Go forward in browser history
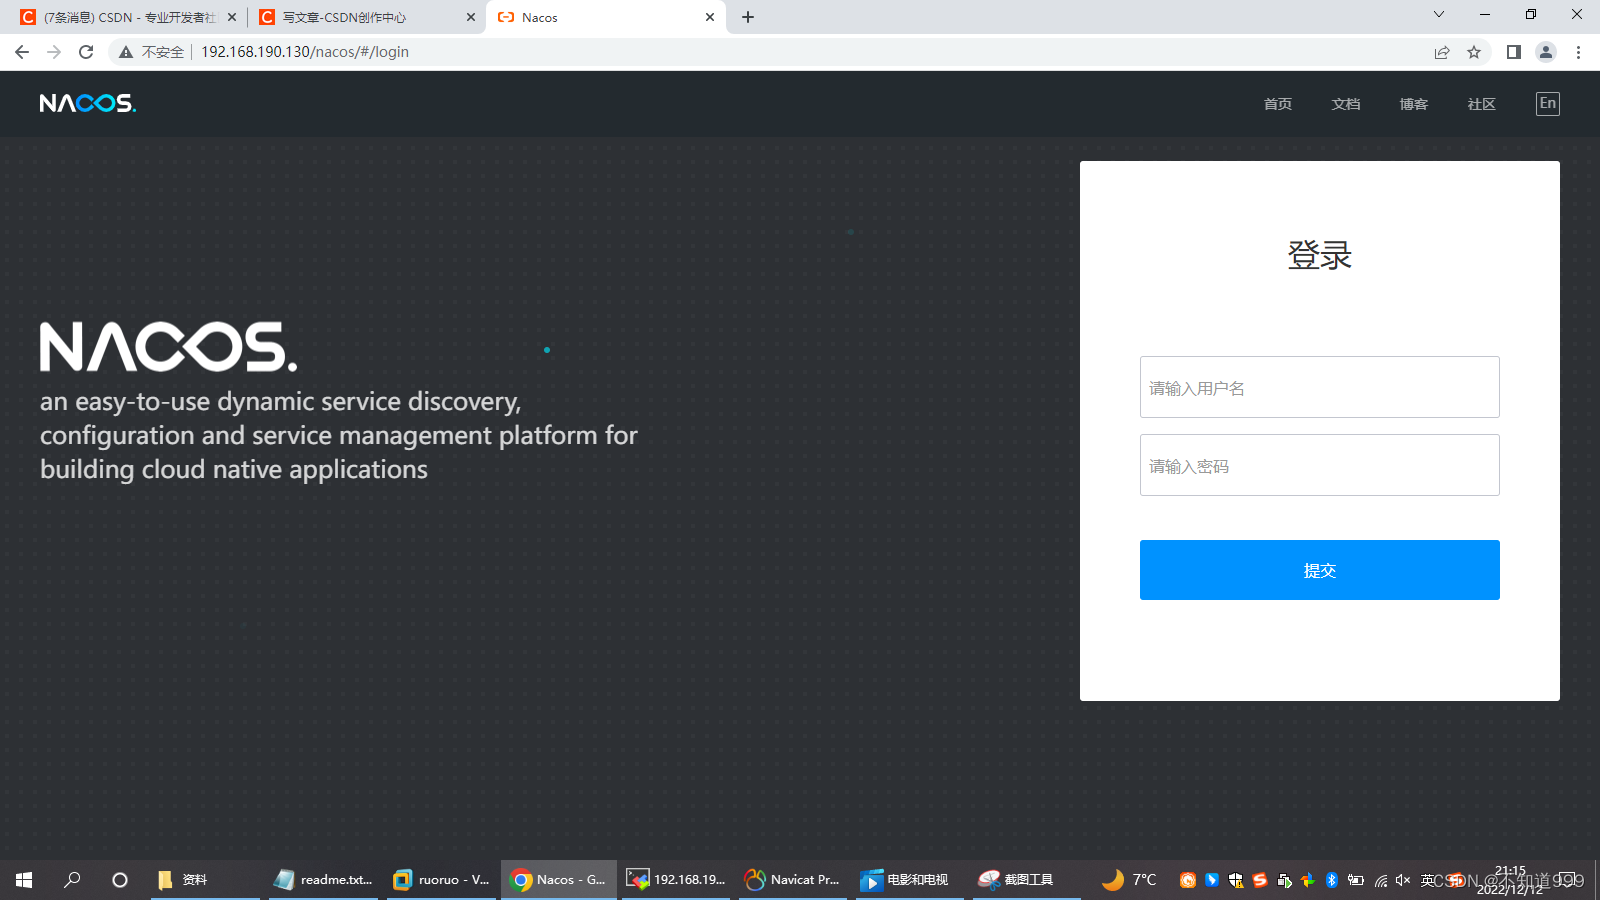Screen dimensions: 1600x900 pos(54,52)
